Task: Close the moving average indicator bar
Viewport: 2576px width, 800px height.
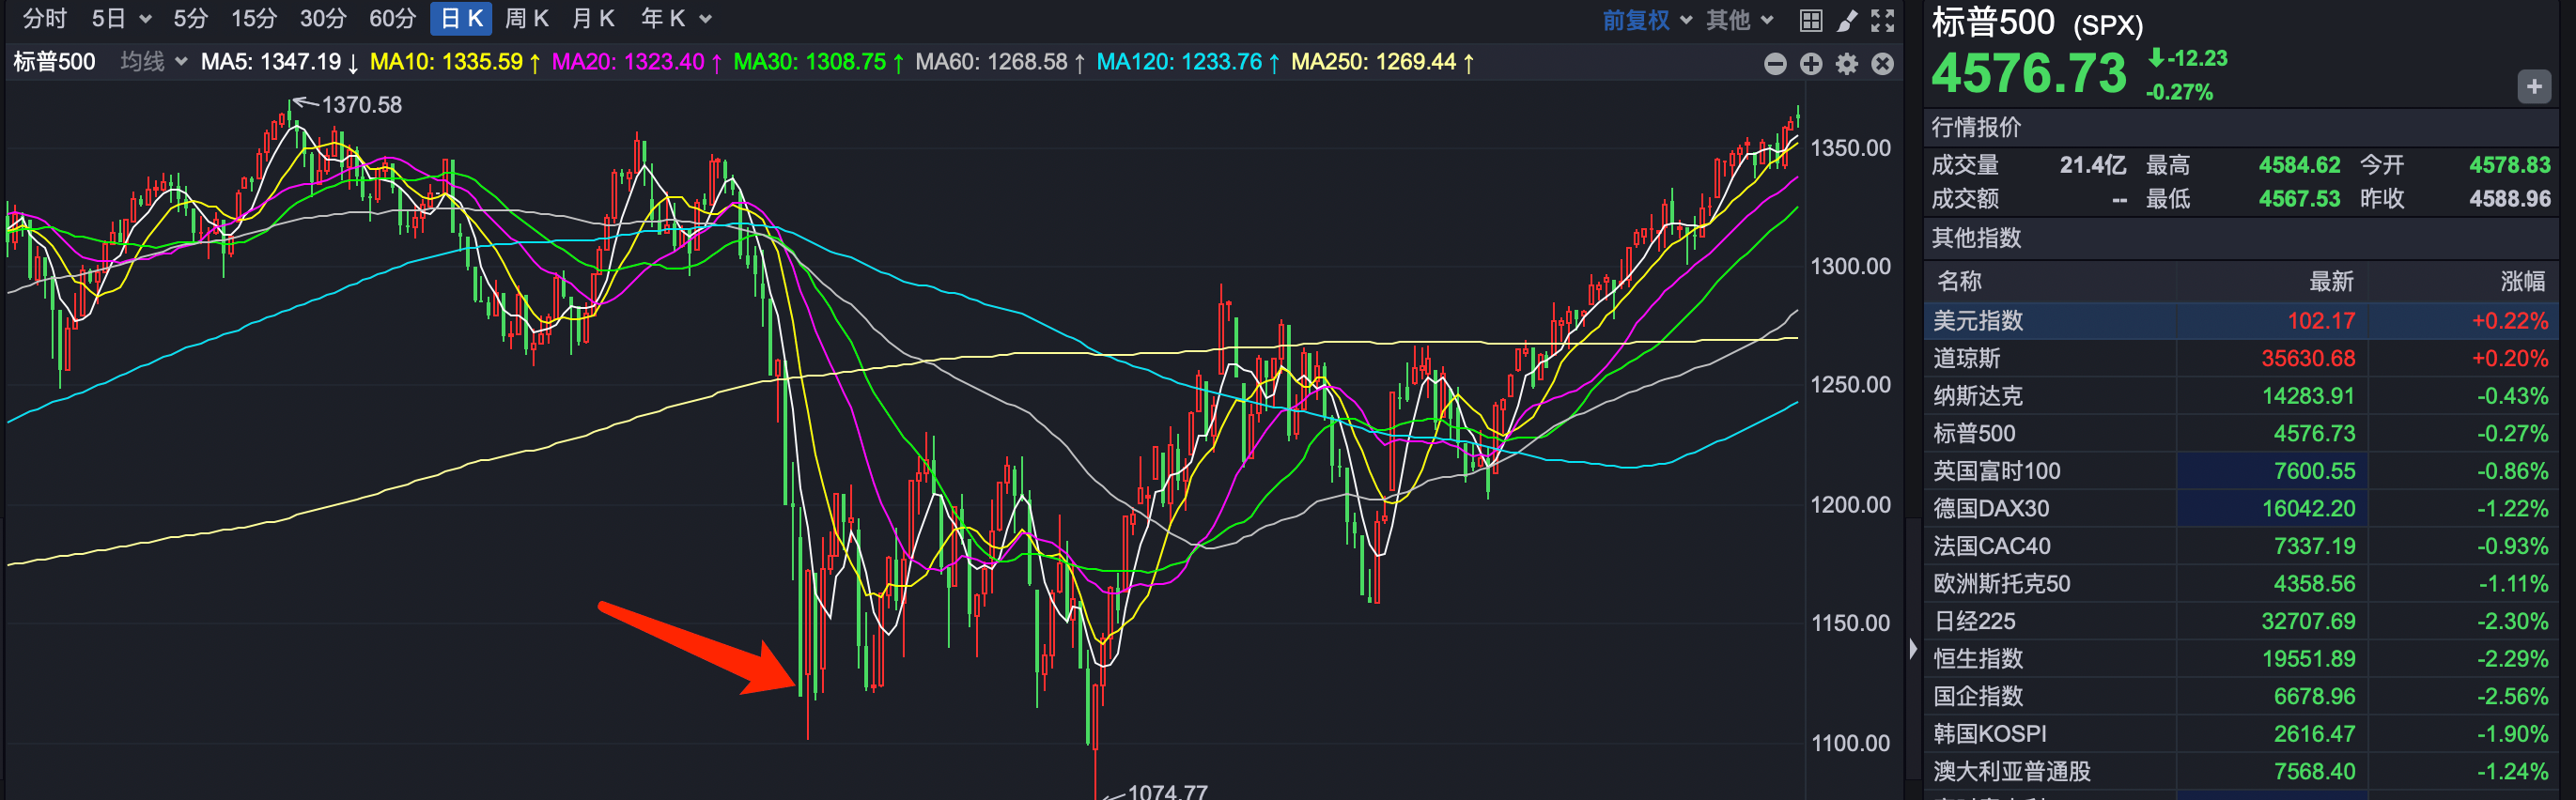Action: 1883,64
